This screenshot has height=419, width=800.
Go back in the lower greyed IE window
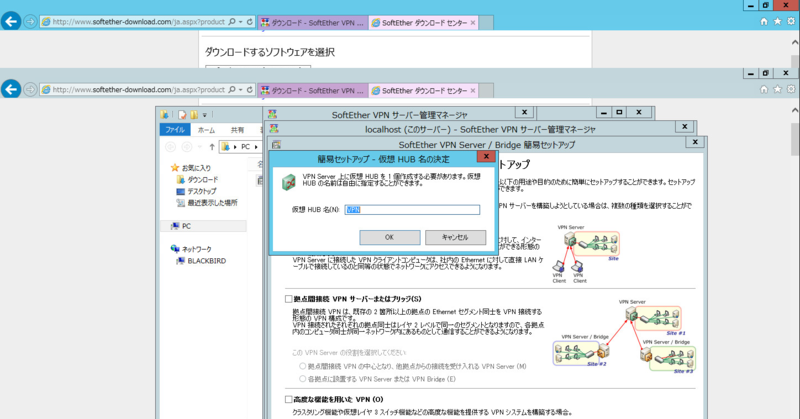[11, 89]
